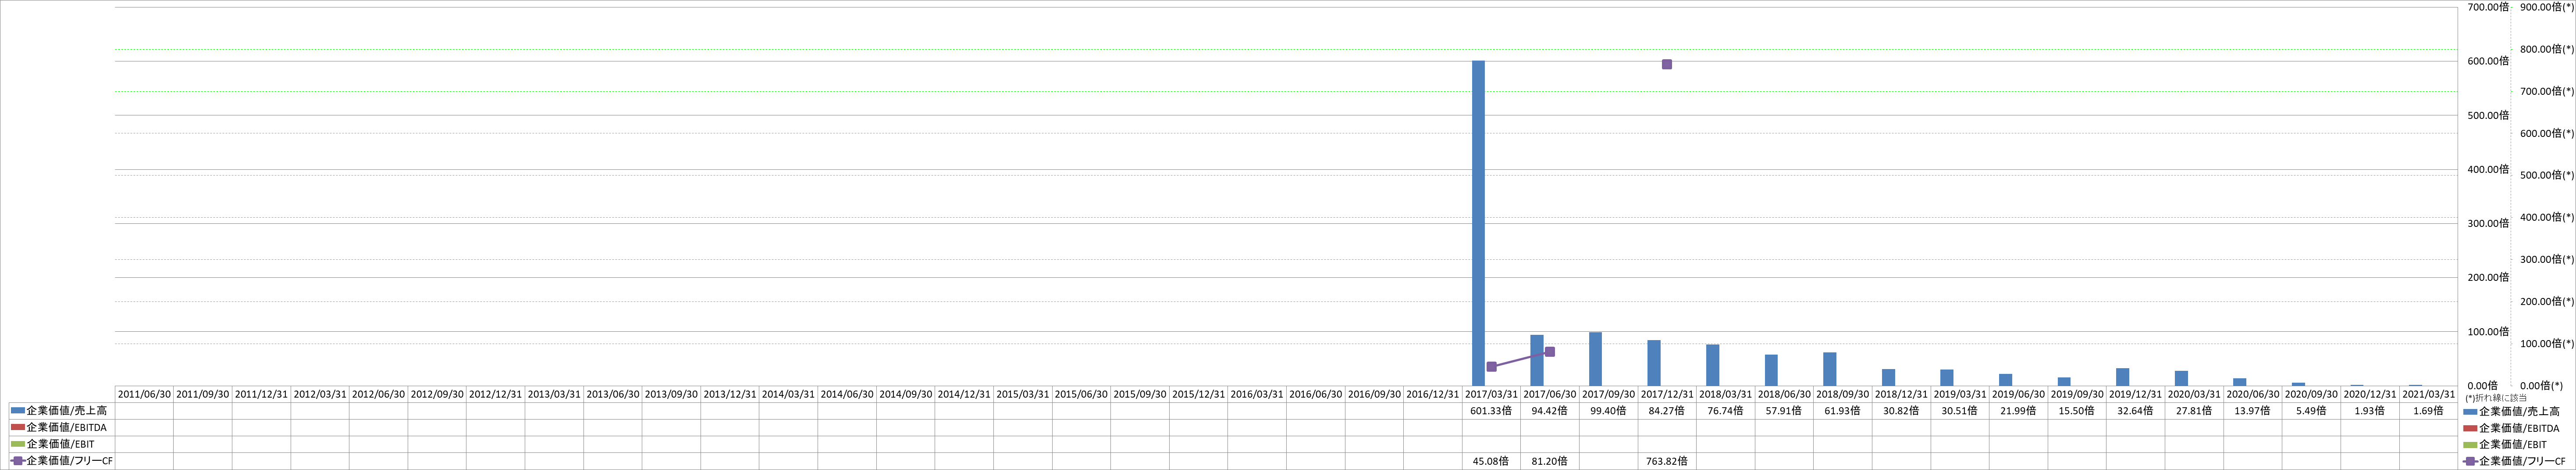This screenshot has width=2576, height=470.
Task: Click the 企業価値/EBITDA row header label
Action: (x=67, y=428)
